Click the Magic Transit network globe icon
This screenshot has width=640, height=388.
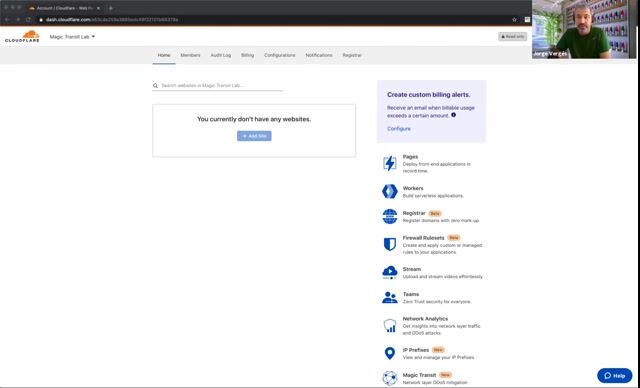click(390, 378)
